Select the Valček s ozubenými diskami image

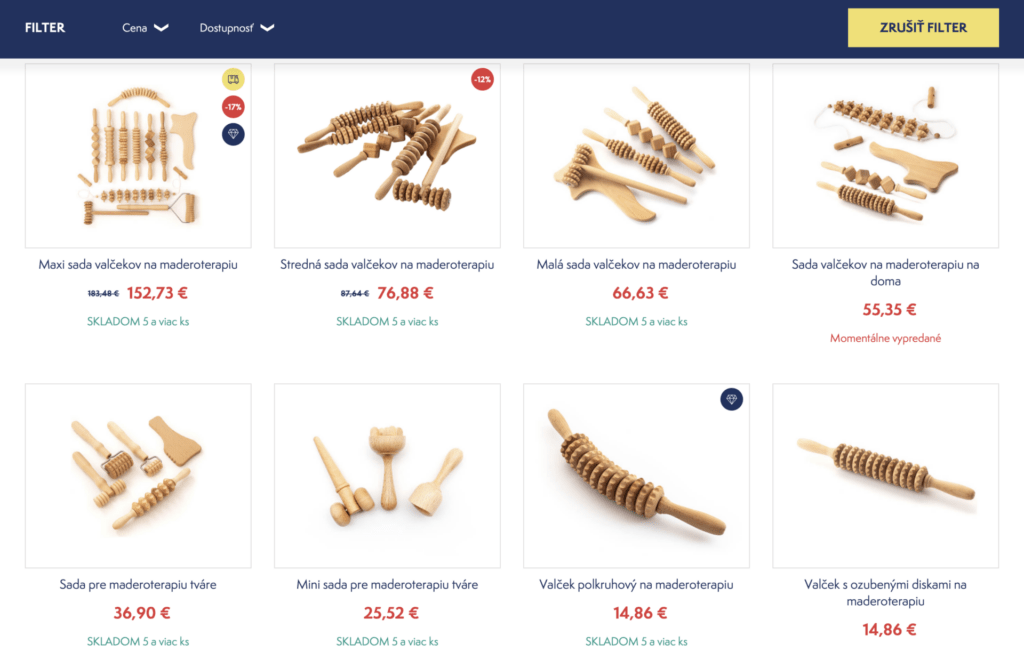pyautogui.click(x=886, y=475)
